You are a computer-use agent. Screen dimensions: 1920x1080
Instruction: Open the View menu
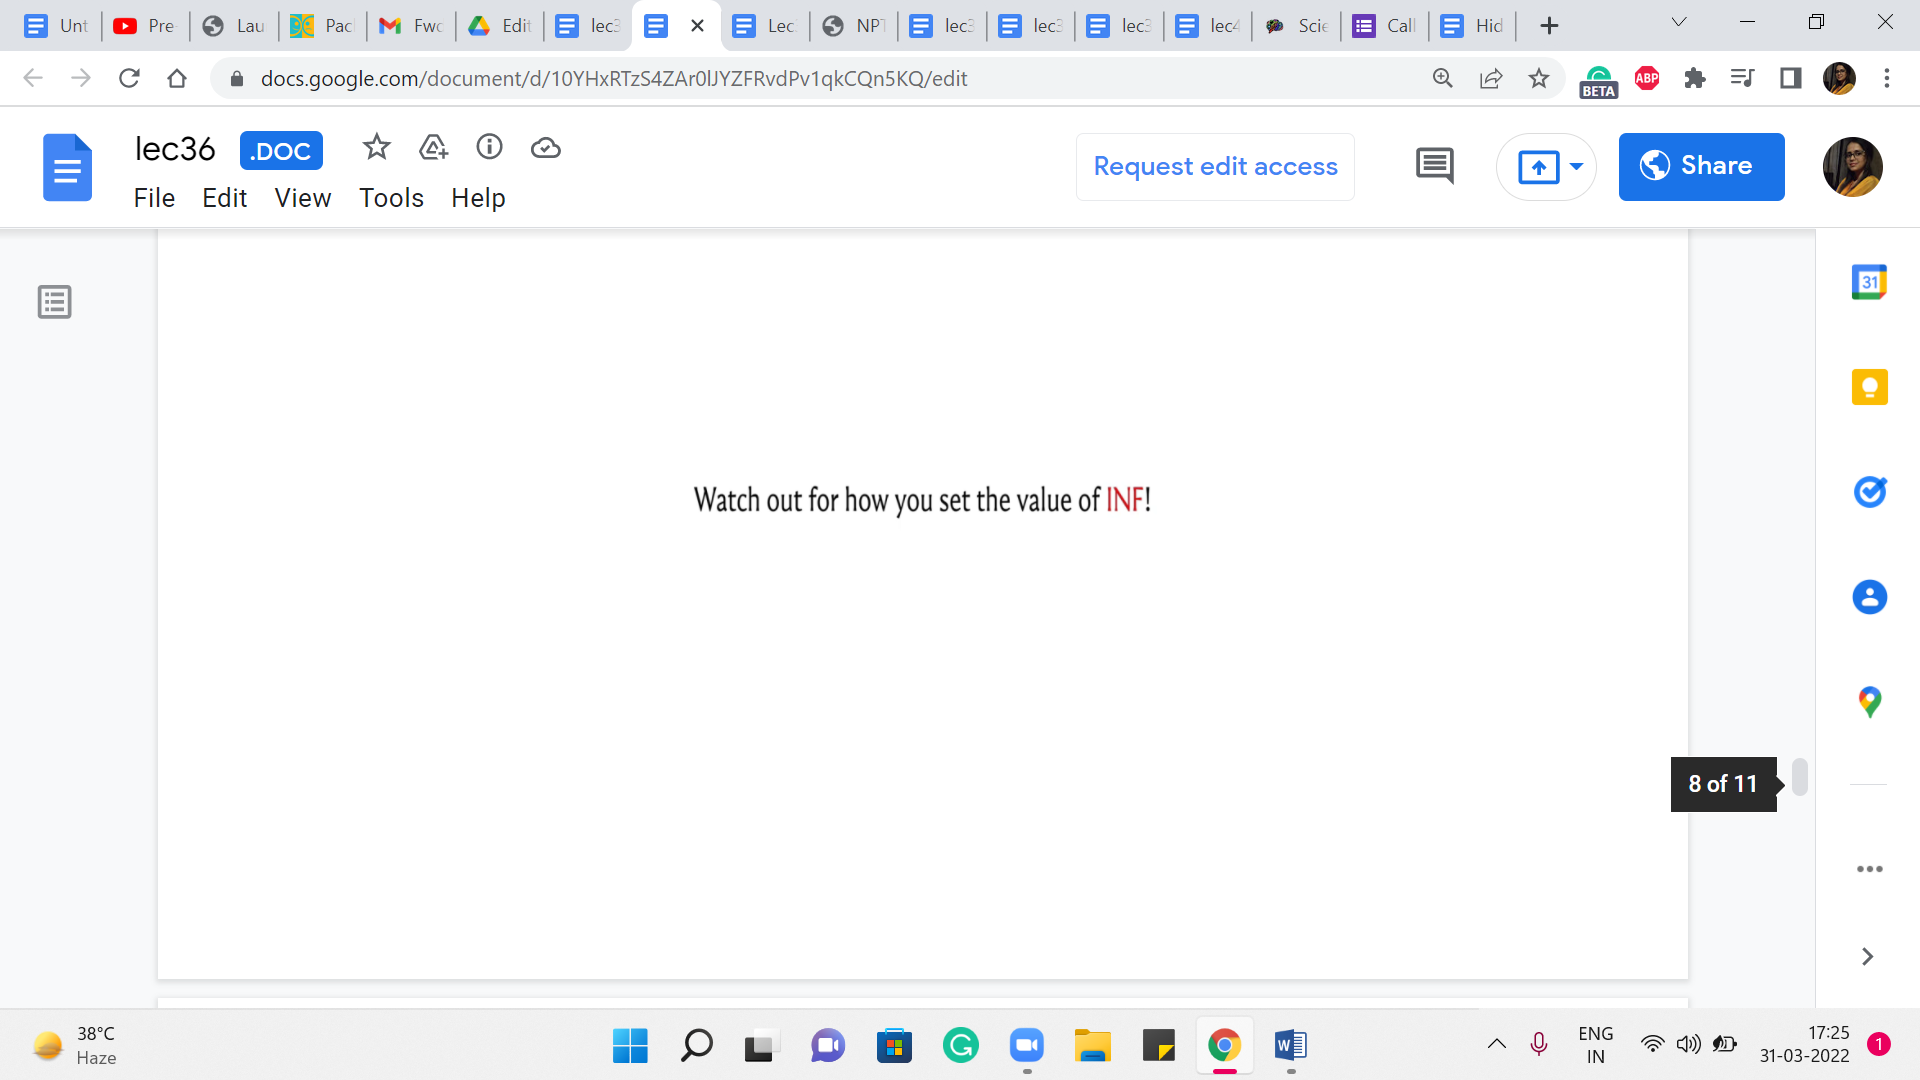click(x=302, y=198)
